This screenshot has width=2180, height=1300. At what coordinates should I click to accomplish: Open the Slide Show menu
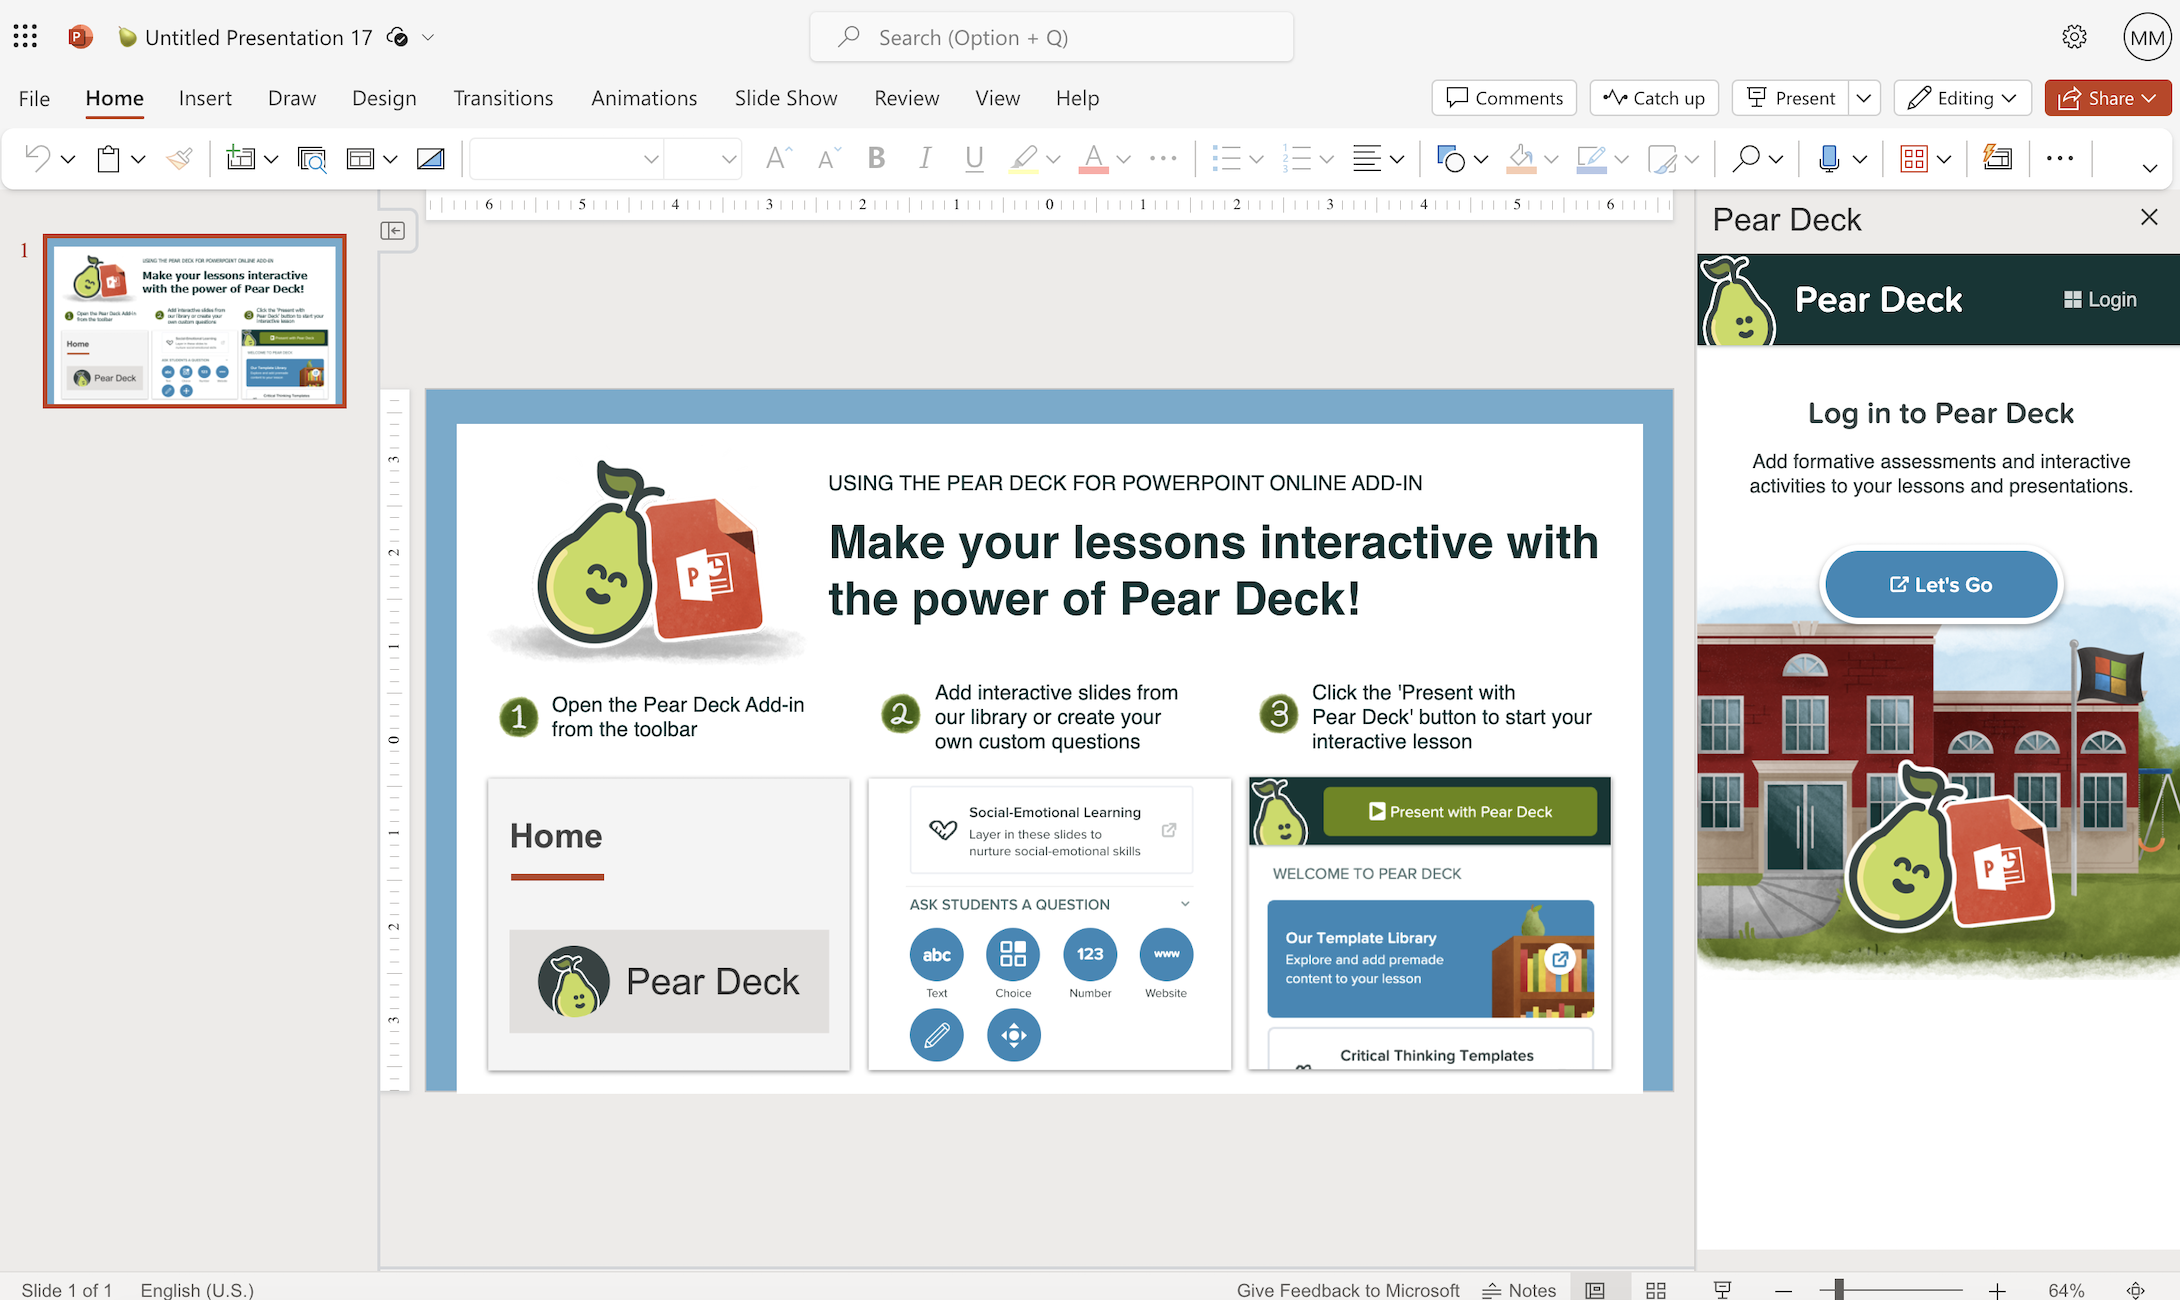pyautogui.click(x=786, y=98)
